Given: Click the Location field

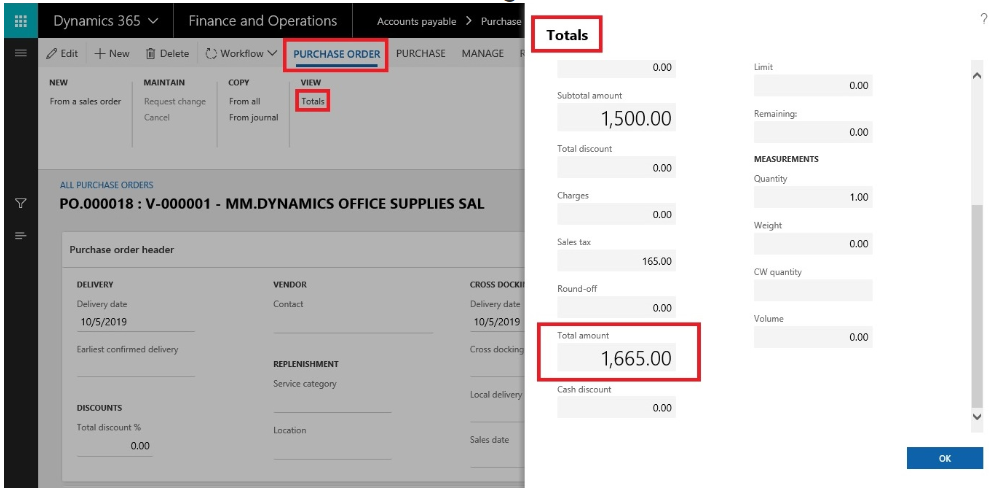Looking at the screenshot, I should point(332,449).
